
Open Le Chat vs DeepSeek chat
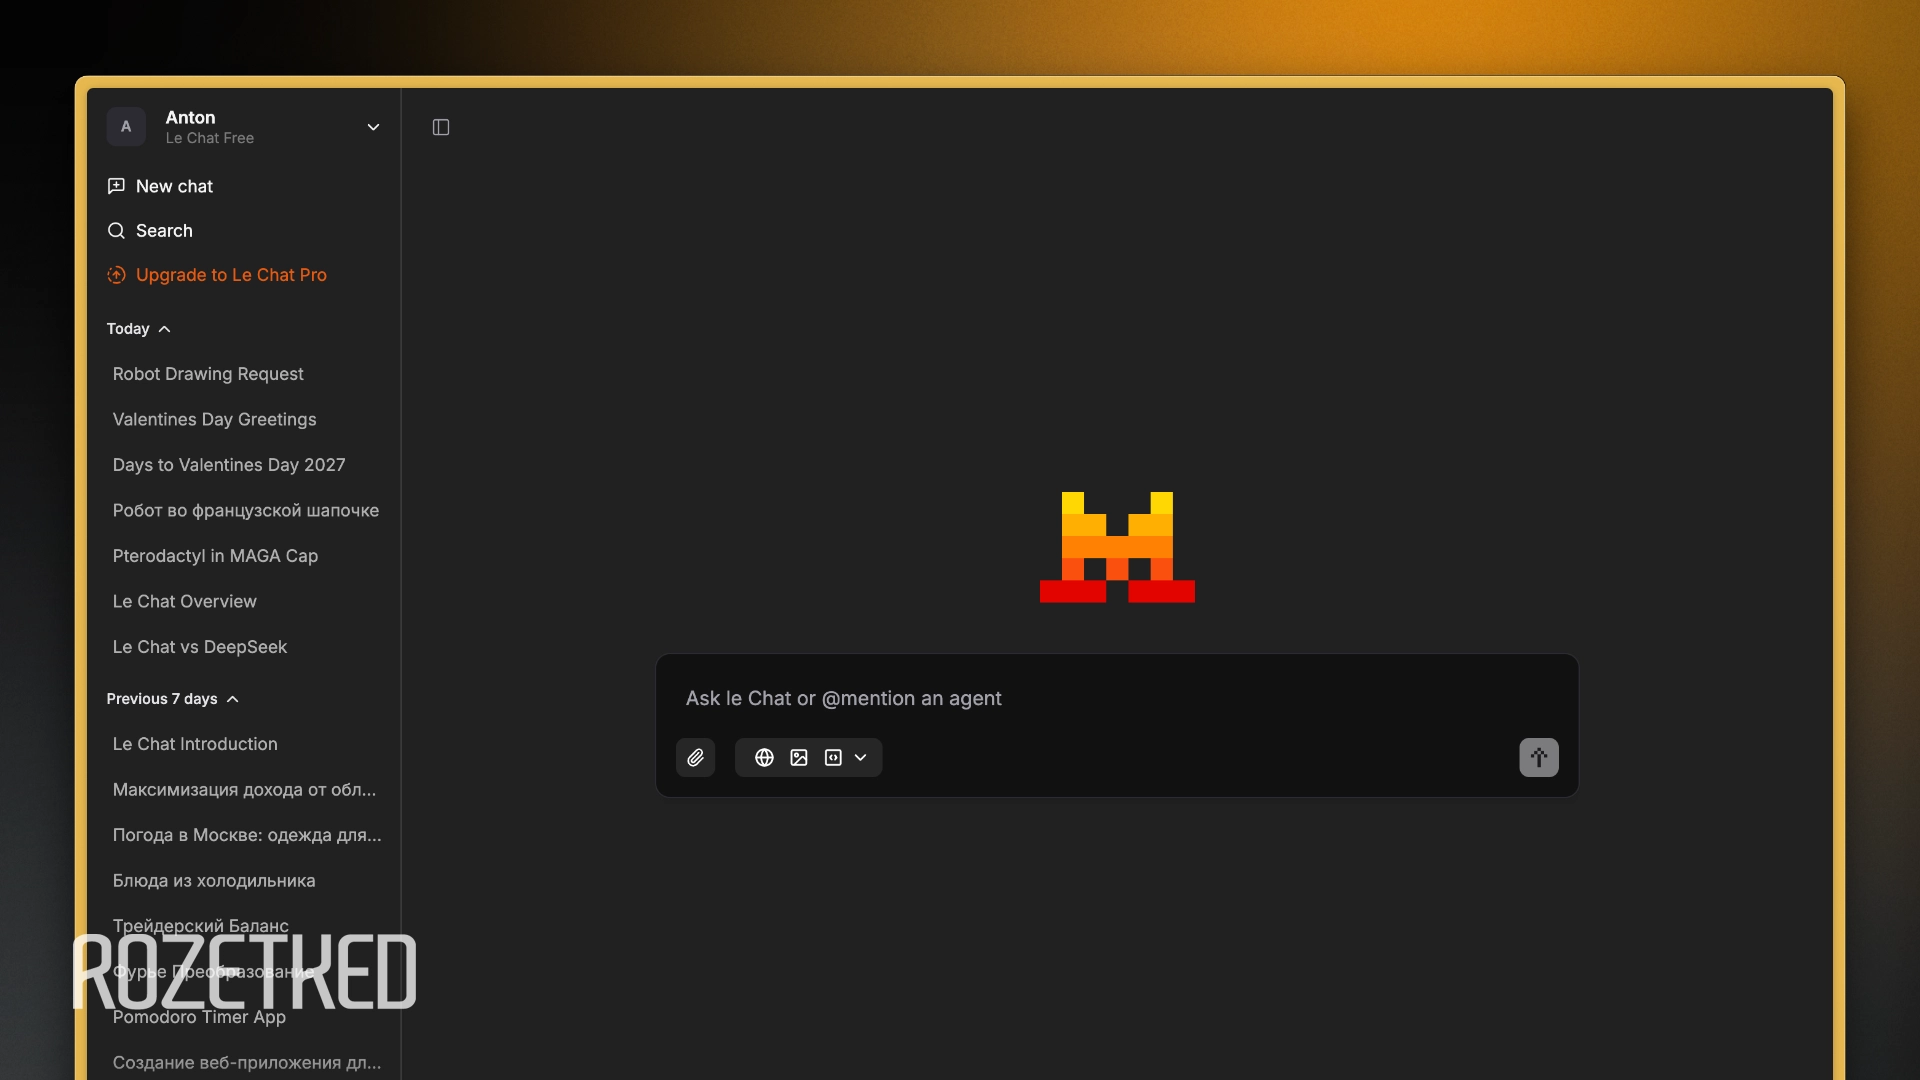pos(200,647)
